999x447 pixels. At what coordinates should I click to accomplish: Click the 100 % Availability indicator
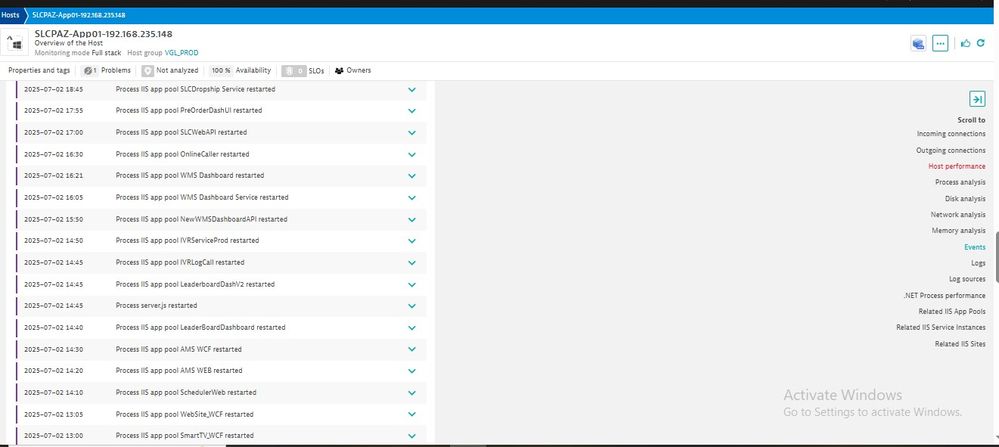click(240, 71)
